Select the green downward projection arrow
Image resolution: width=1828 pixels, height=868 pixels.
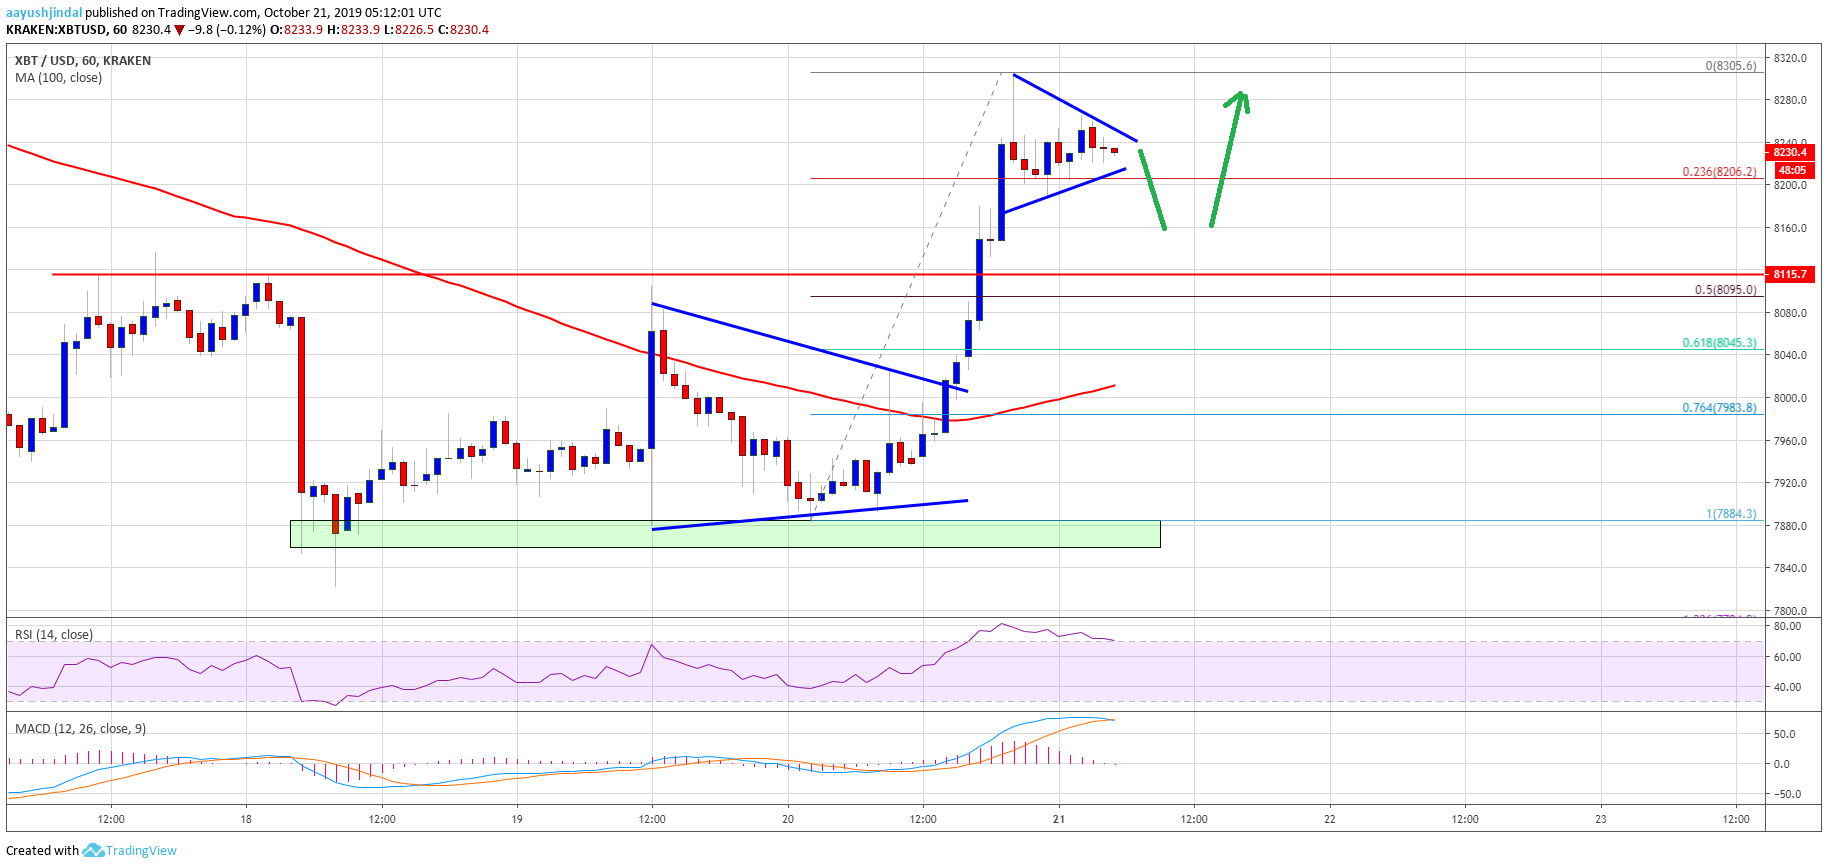[1152, 189]
